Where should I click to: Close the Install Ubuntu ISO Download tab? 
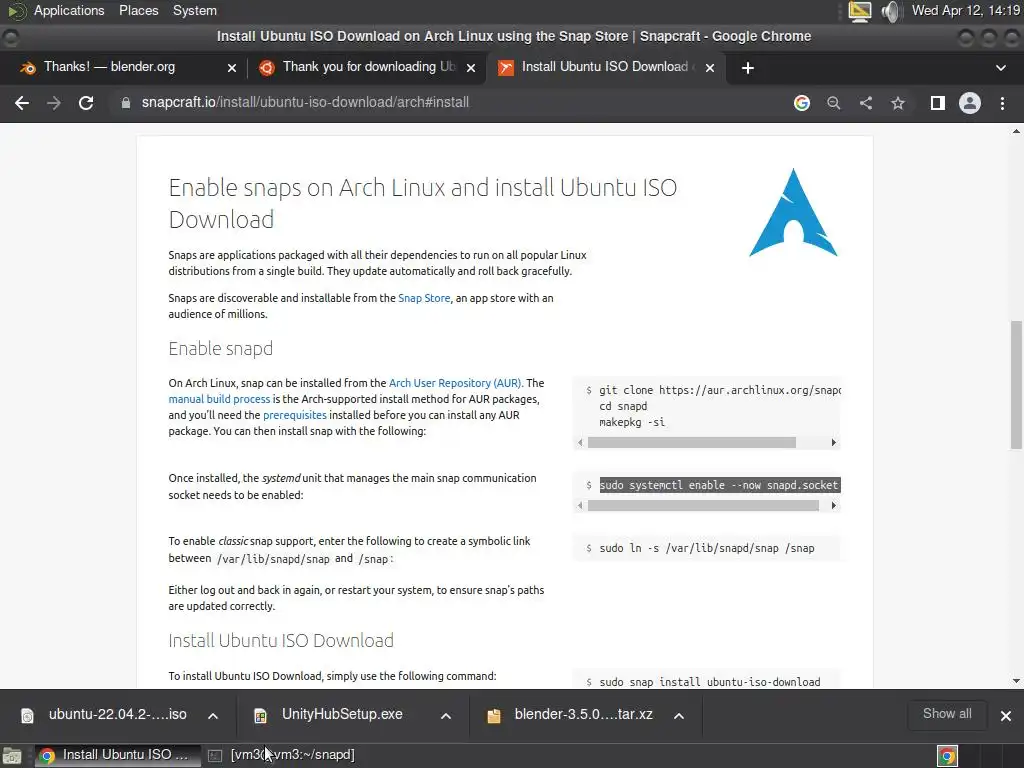click(710, 68)
